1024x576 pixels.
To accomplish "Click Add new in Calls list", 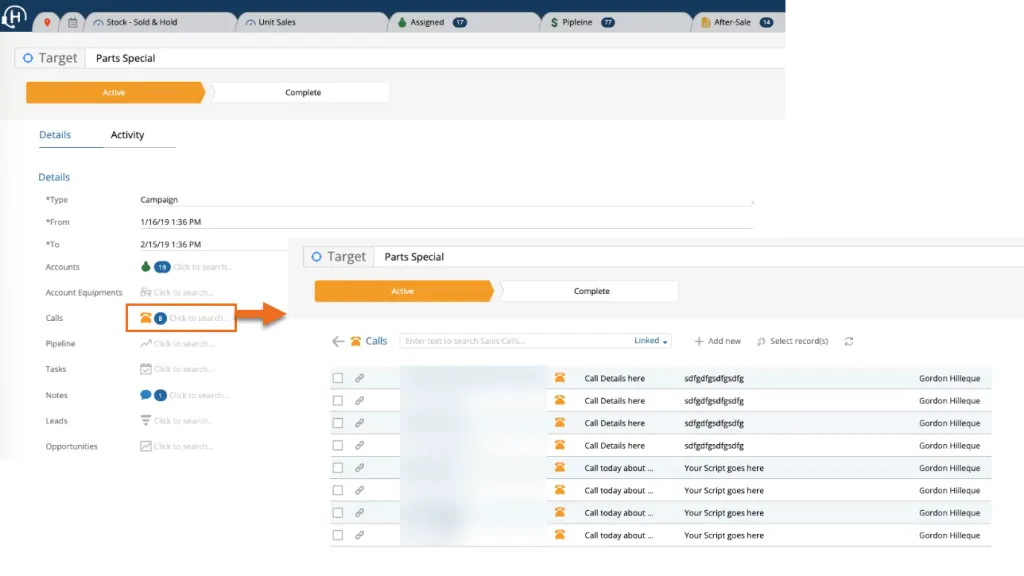I will (x=718, y=341).
